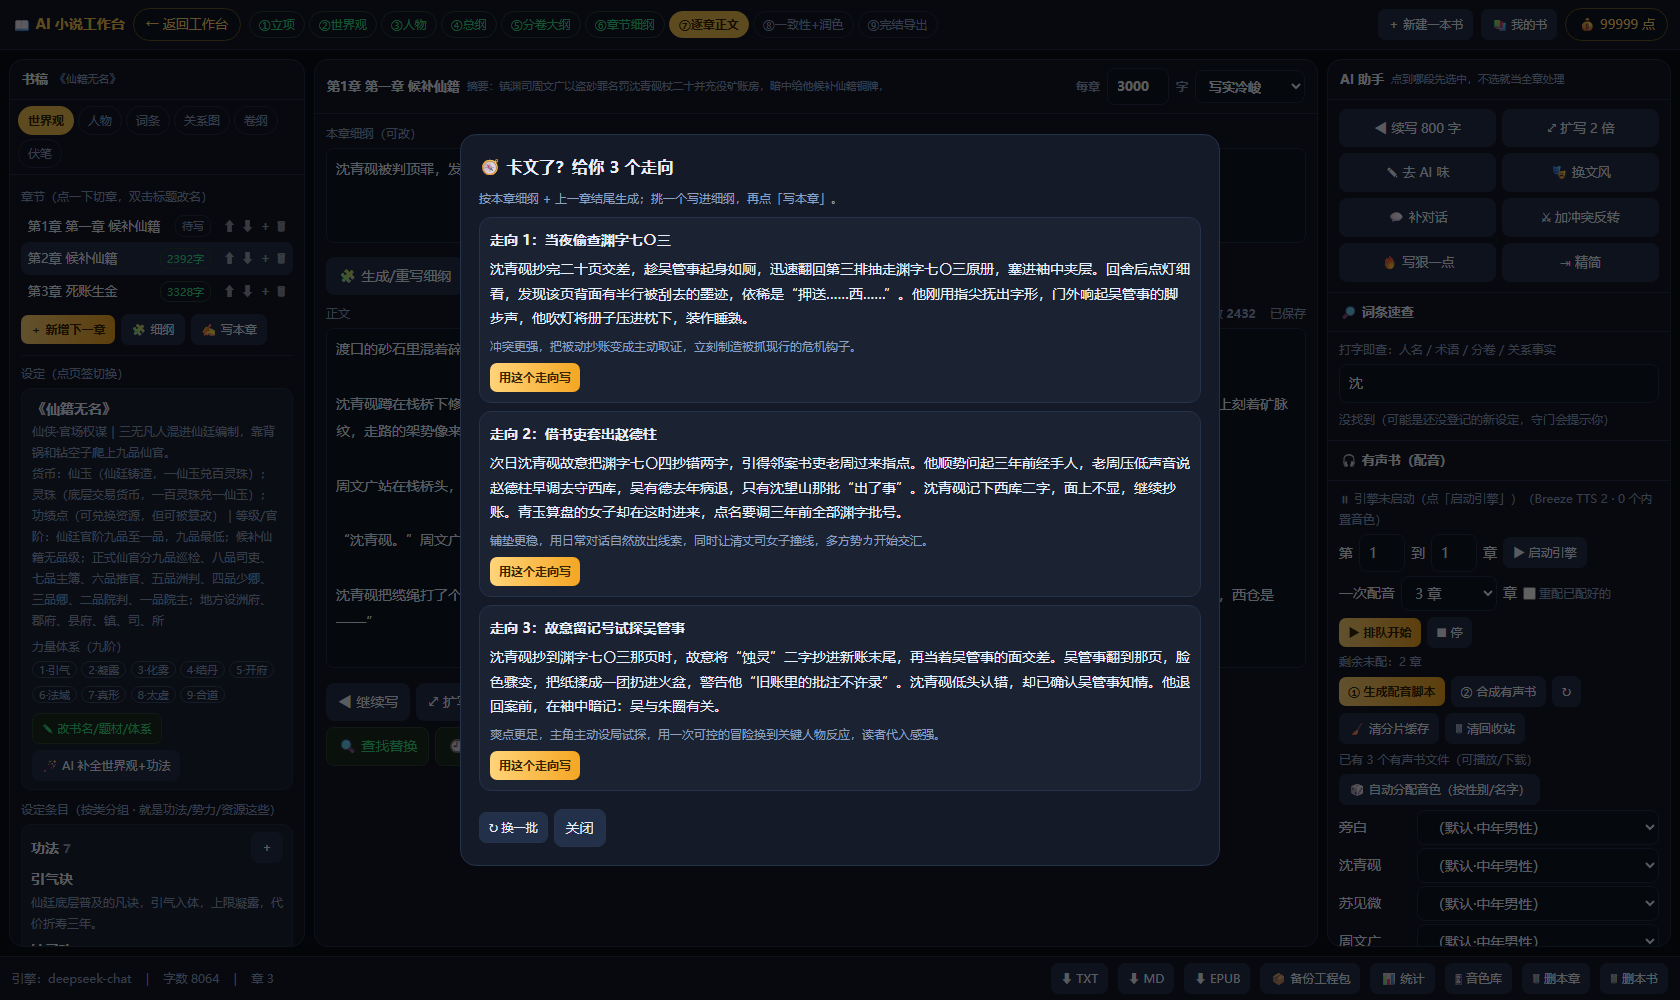The height and width of the screenshot is (1000, 1680).
Task: Open step ⑥章节细纲
Action: (x=624, y=25)
